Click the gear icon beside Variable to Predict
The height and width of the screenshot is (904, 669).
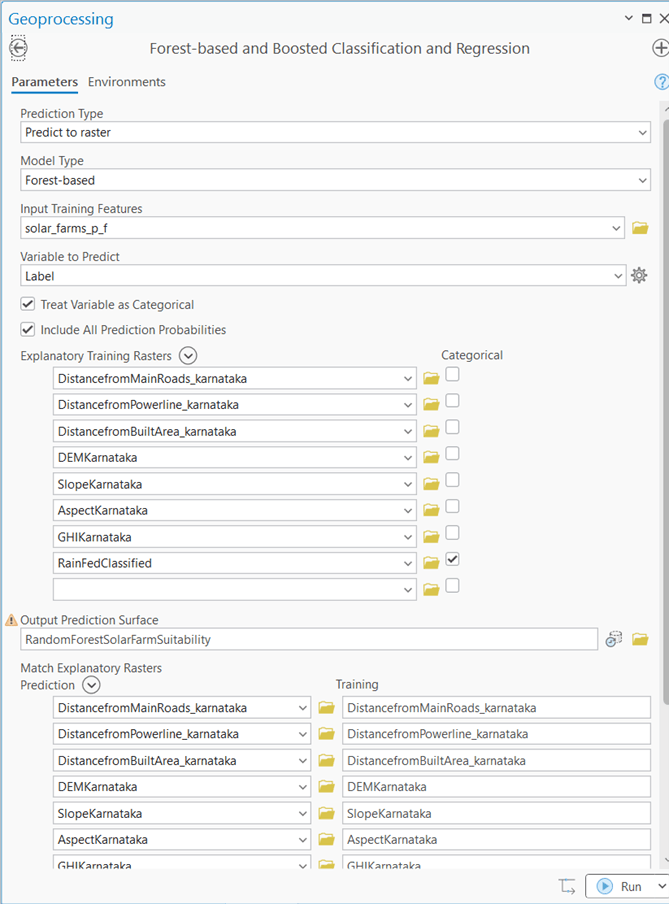639,274
